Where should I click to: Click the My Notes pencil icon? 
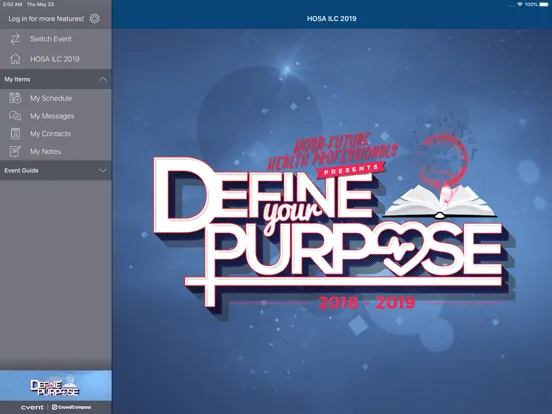click(15, 151)
